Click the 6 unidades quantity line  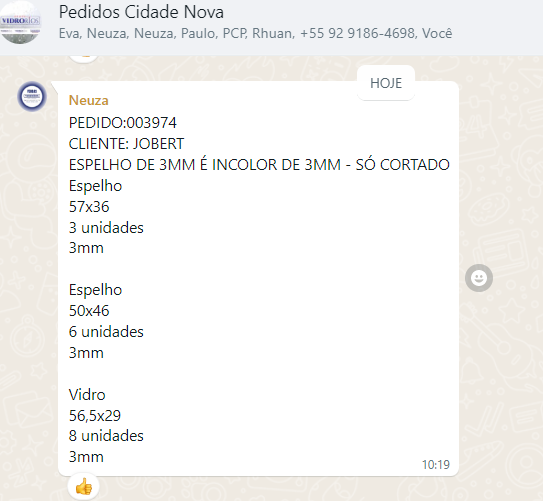(x=106, y=332)
